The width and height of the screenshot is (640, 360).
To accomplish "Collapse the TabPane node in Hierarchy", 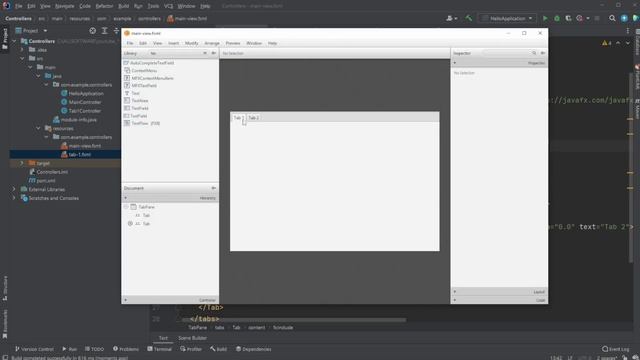I will pyautogui.click(x=126, y=207).
